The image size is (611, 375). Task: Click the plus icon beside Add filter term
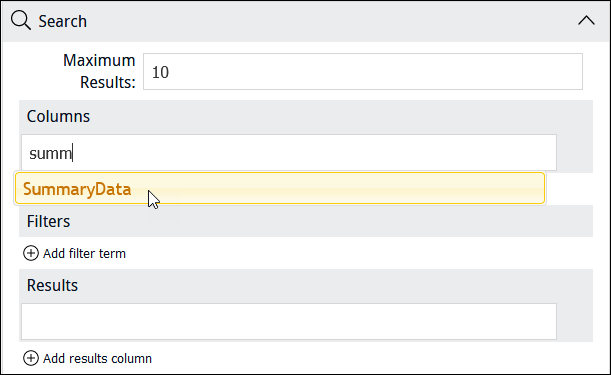(x=31, y=253)
